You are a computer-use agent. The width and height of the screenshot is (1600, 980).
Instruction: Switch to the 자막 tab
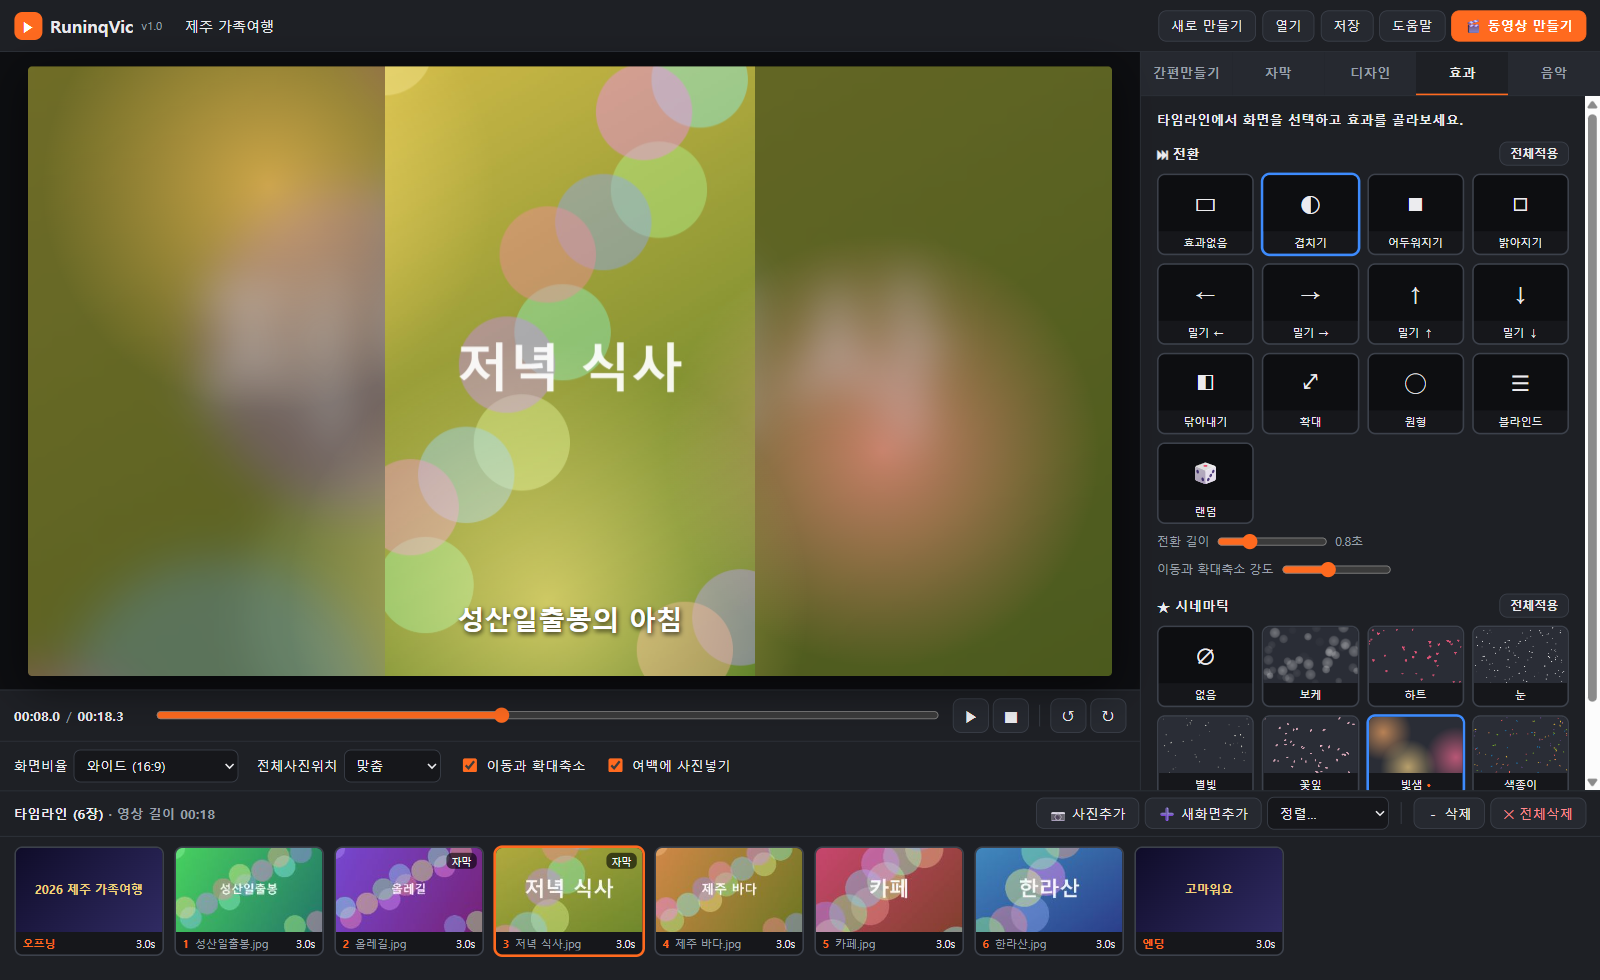pyautogui.click(x=1278, y=73)
